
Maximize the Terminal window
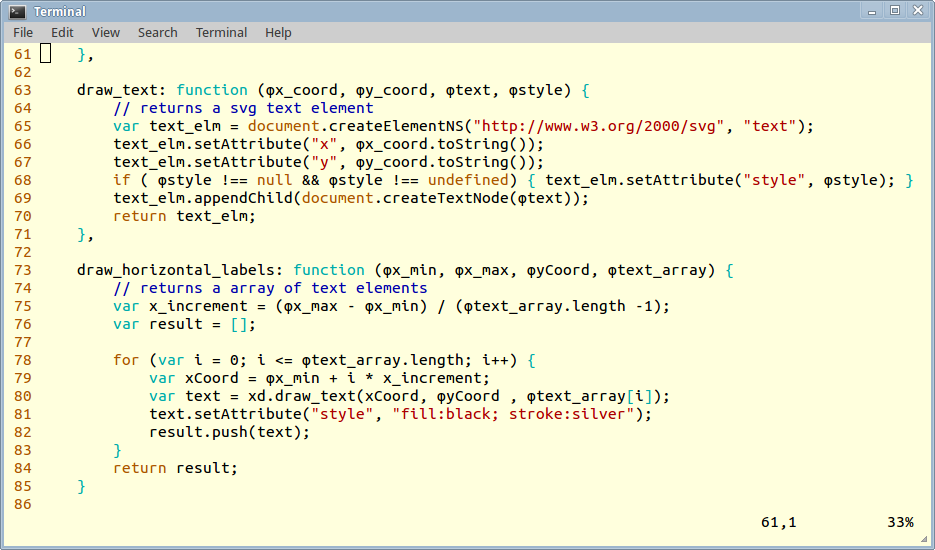894,11
